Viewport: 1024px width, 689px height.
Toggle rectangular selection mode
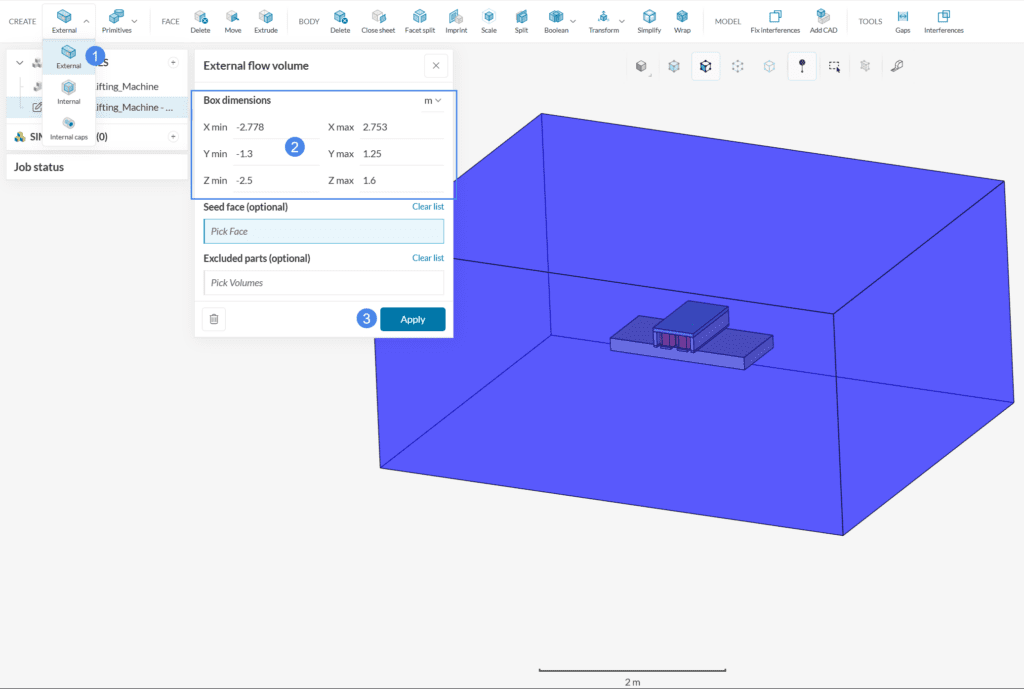833,65
